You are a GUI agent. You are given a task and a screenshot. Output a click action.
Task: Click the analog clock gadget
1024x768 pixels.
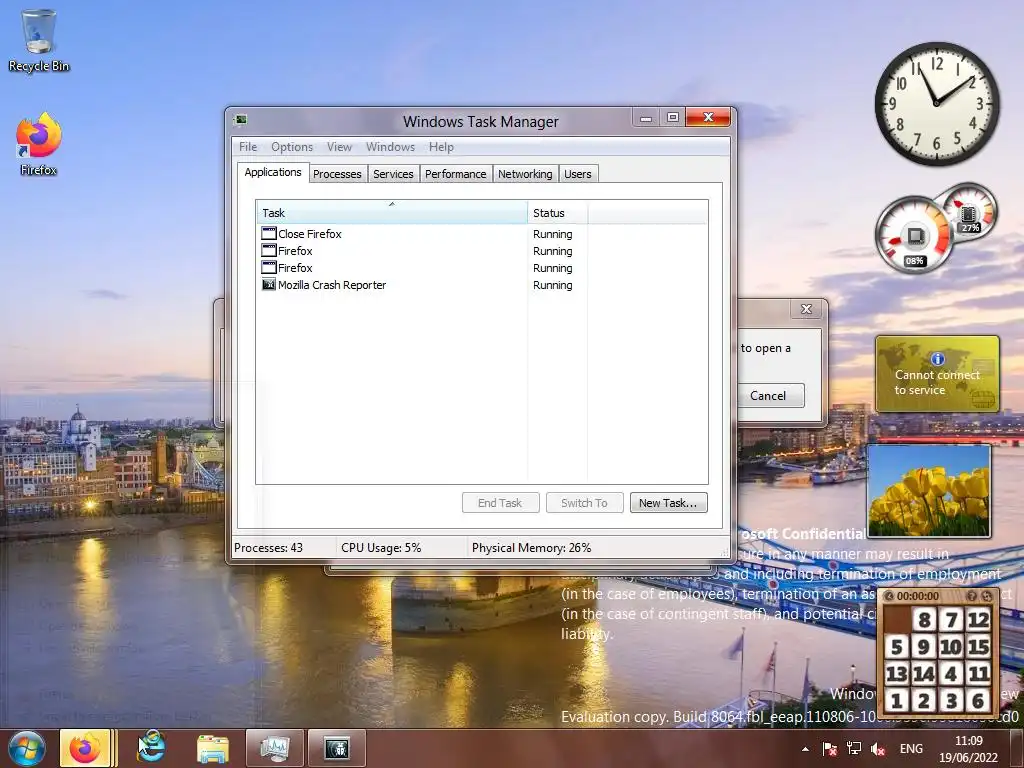(936, 103)
